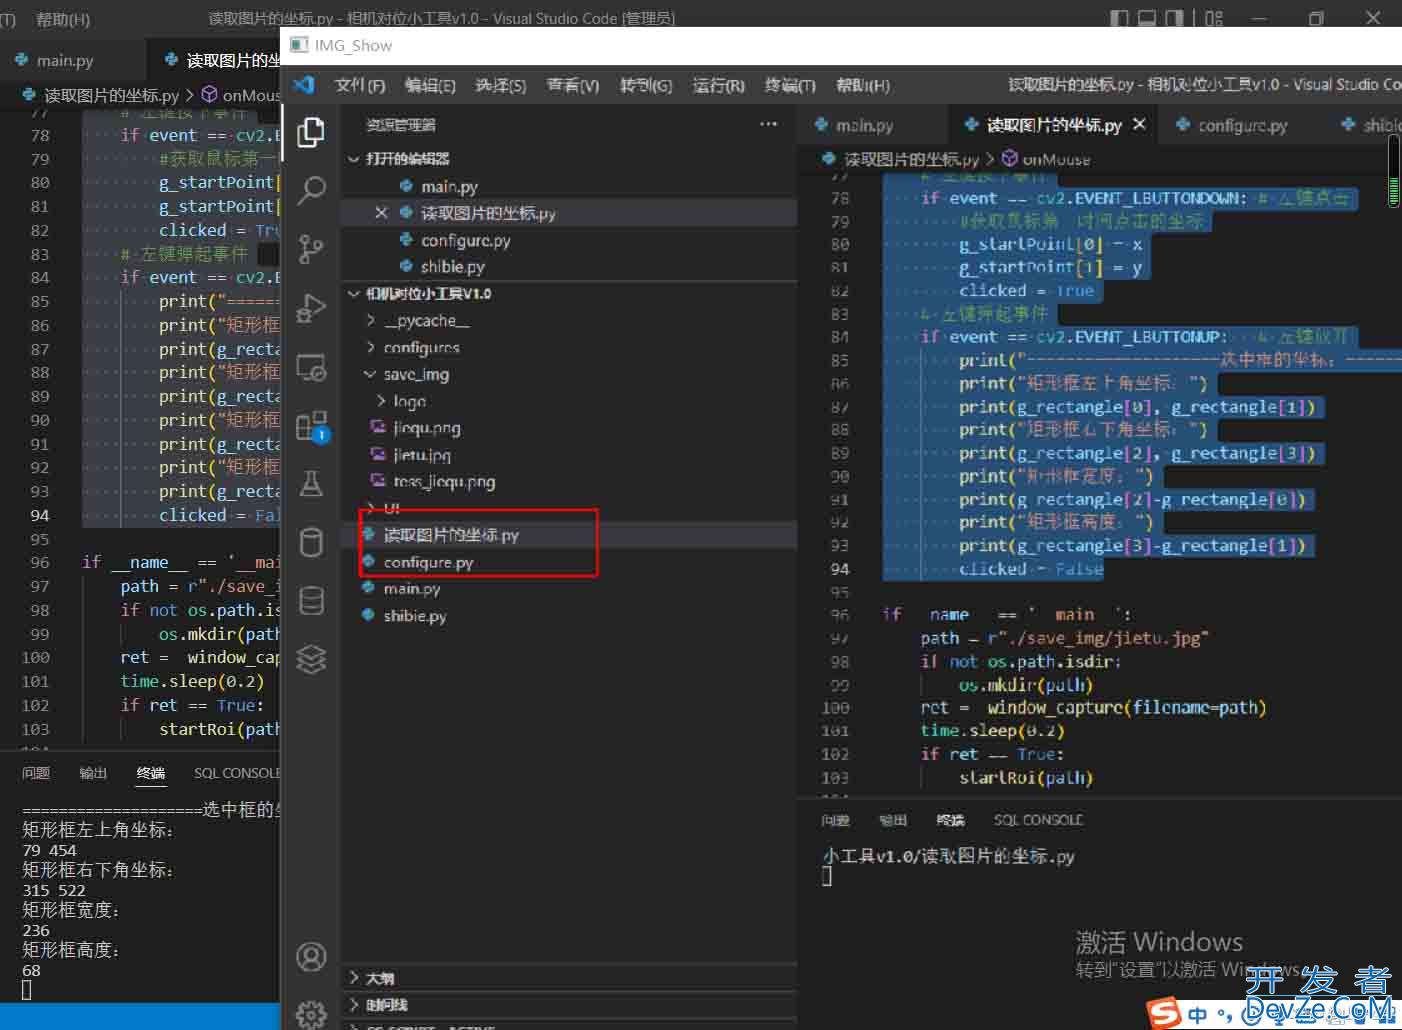Viewport: 1402px width, 1030px height.
Task: Click the IMG_Show window title icon
Action: 299,45
